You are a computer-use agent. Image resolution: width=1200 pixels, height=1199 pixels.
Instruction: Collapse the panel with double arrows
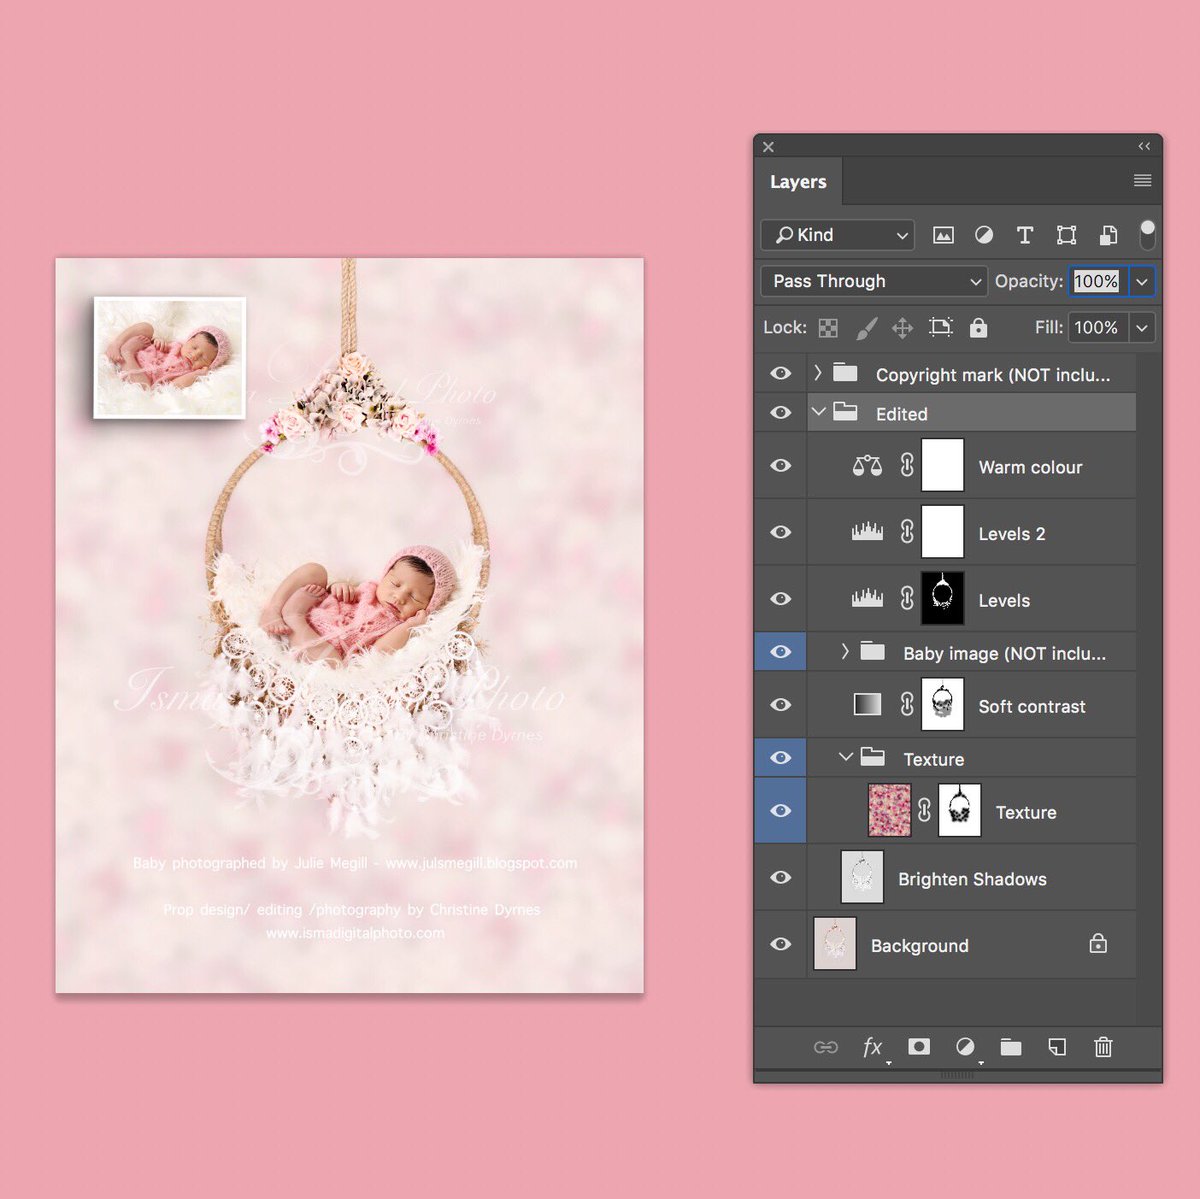1144,146
